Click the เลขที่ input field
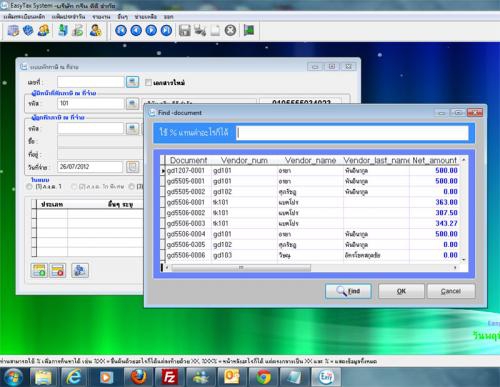 pyautogui.click(x=91, y=82)
